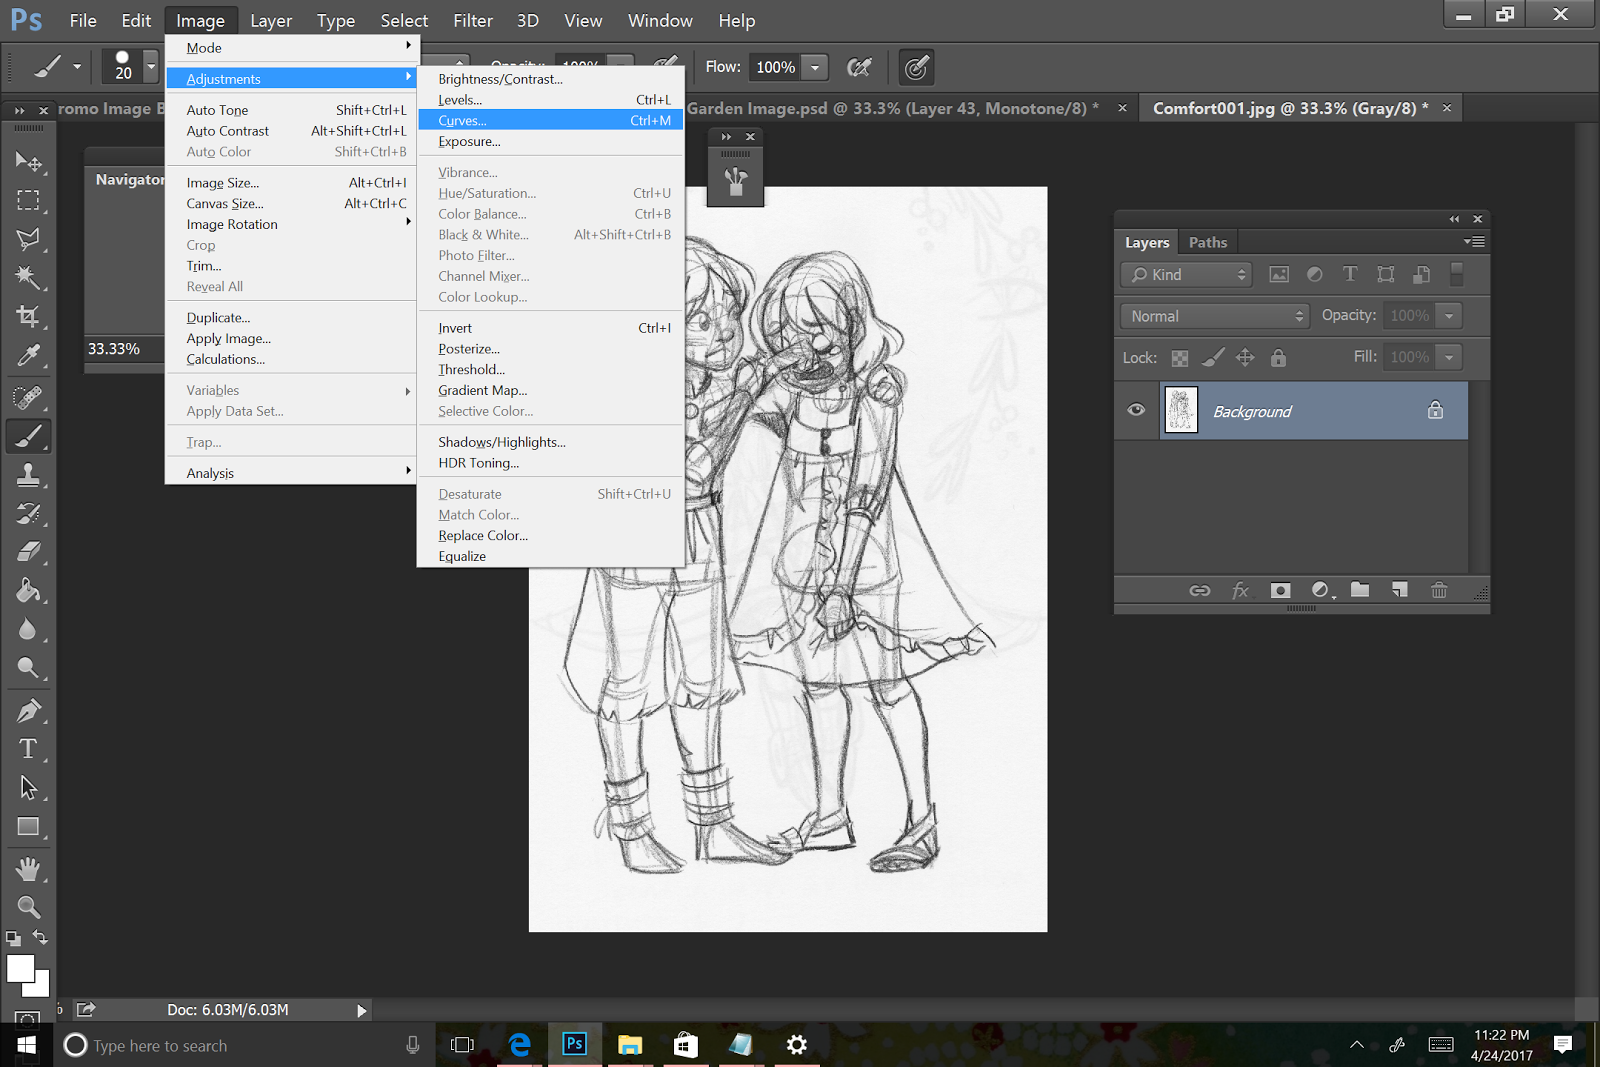This screenshot has height=1067, width=1600.
Task: Select the Eyedropper tool
Action: click(x=28, y=356)
